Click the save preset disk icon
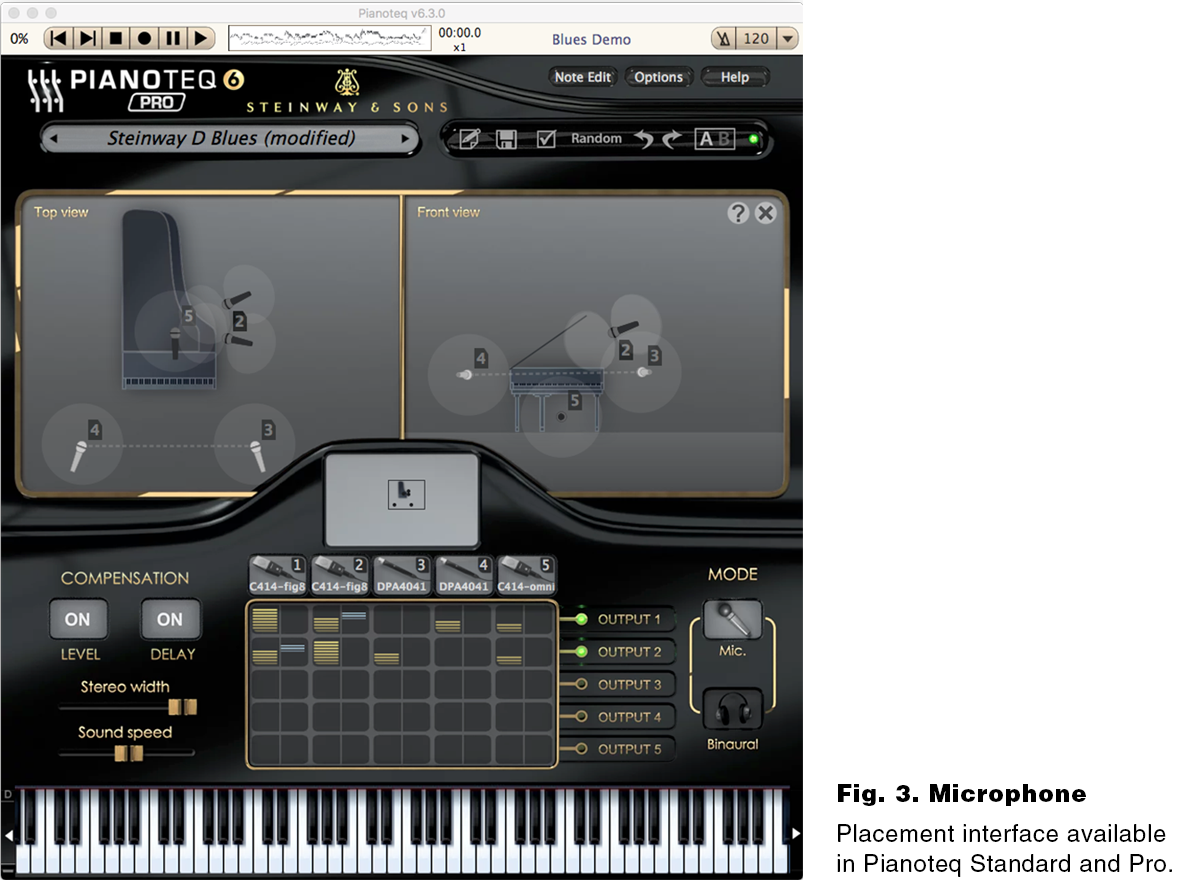 coord(507,139)
